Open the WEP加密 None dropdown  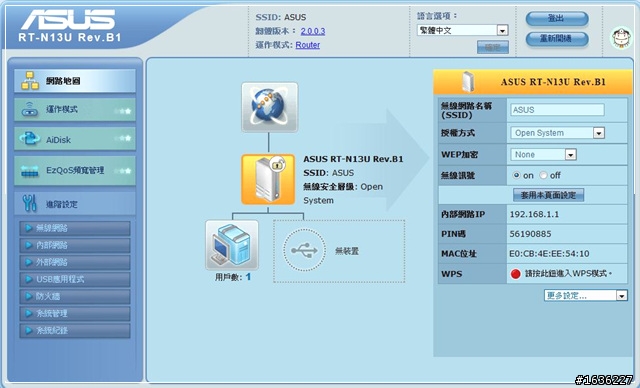tap(543, 155)
